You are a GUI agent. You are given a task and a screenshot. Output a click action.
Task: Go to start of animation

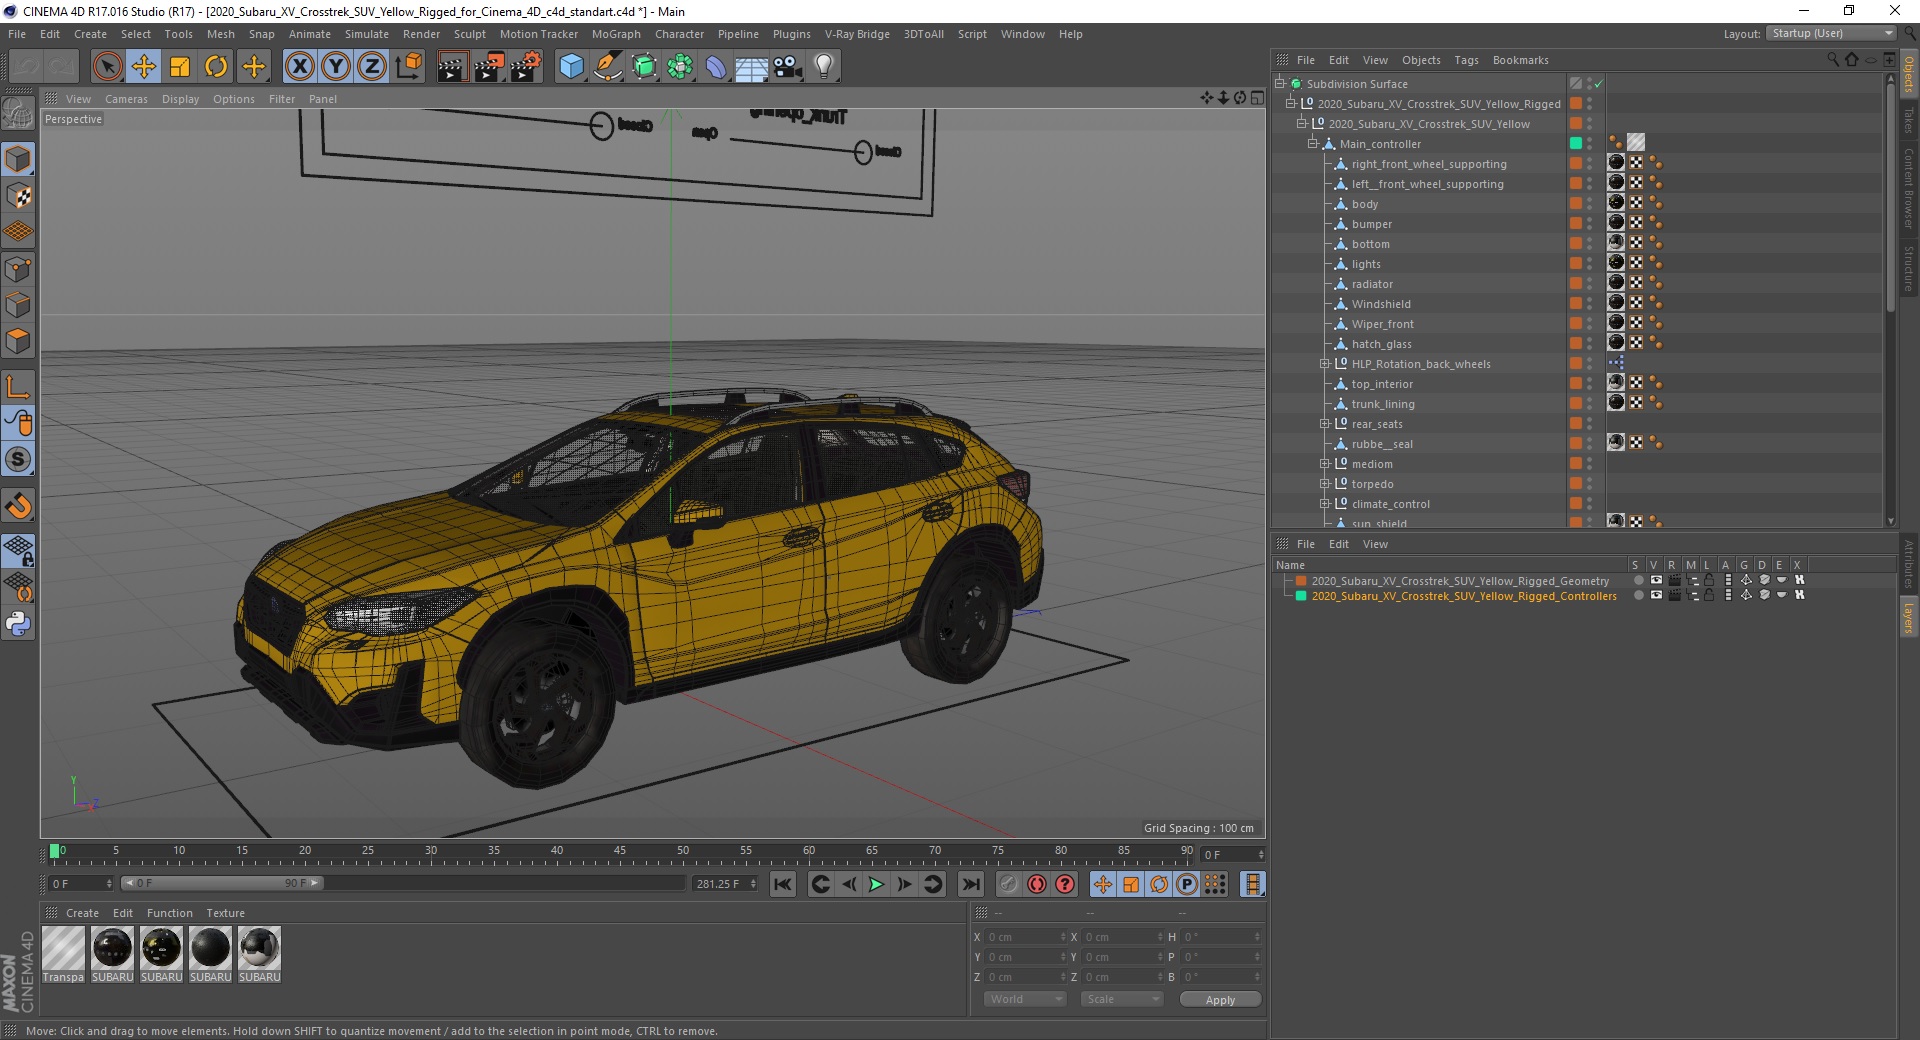[x=783, y=884]
